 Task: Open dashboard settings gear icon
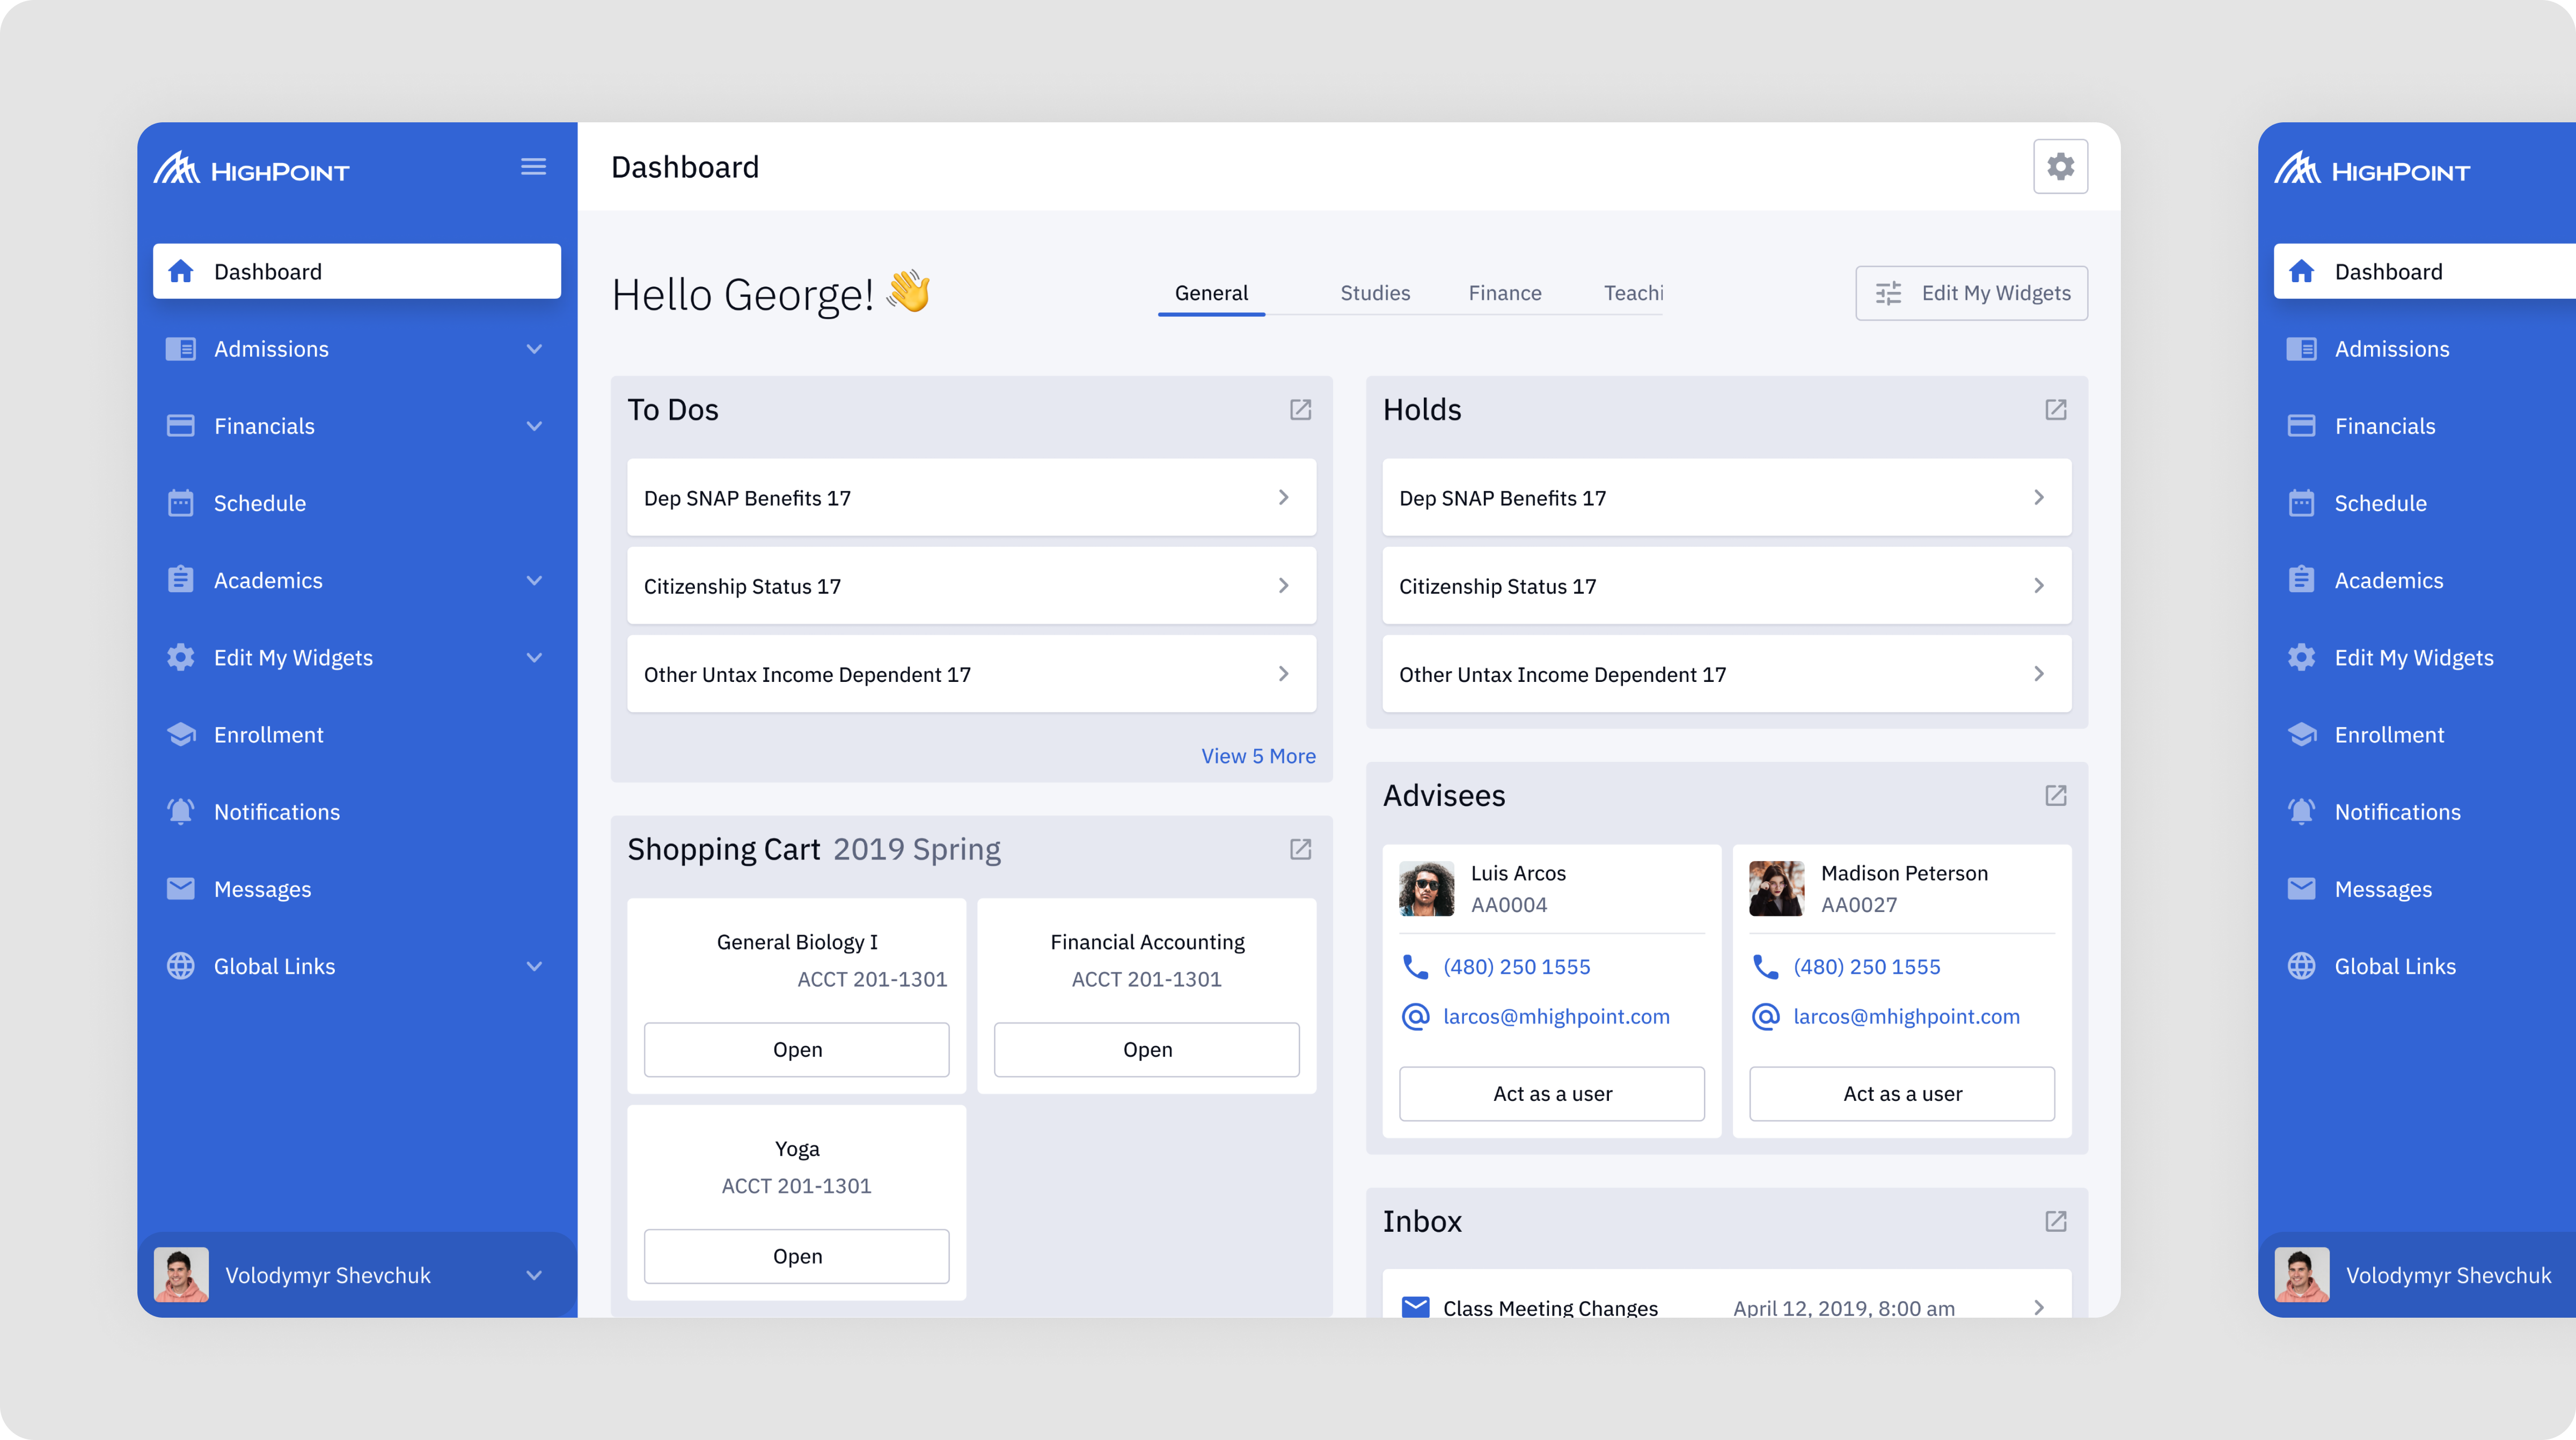2060,166
